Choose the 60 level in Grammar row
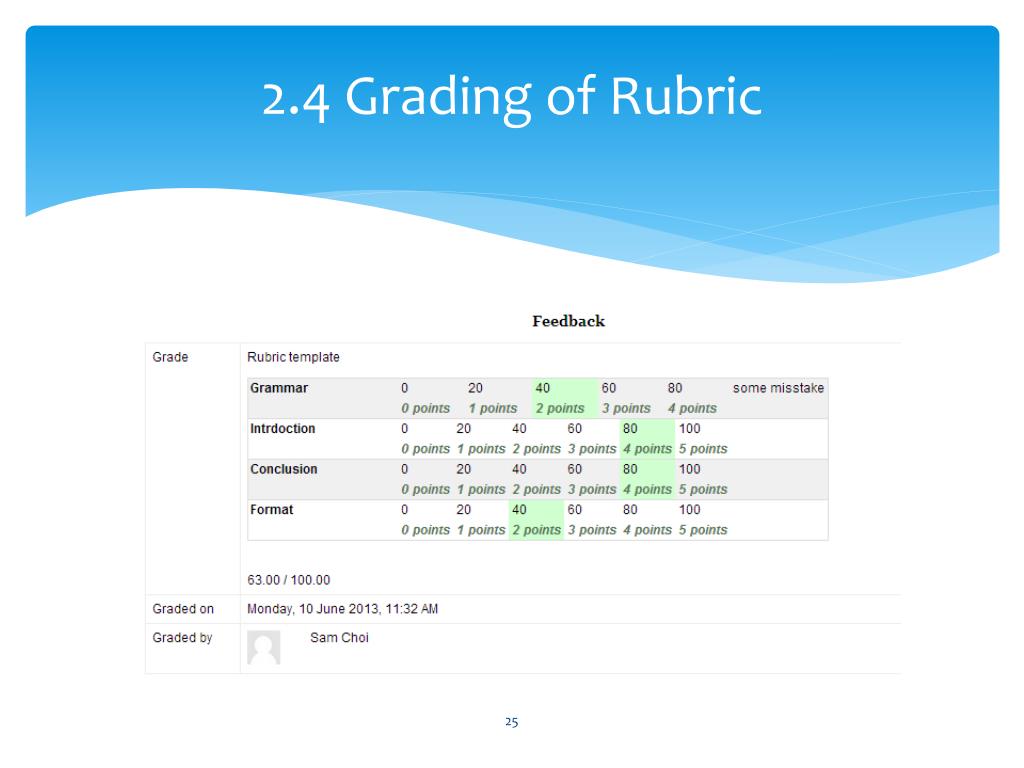1024x768 pixels. pyautogui.click(x=632, y=398)
